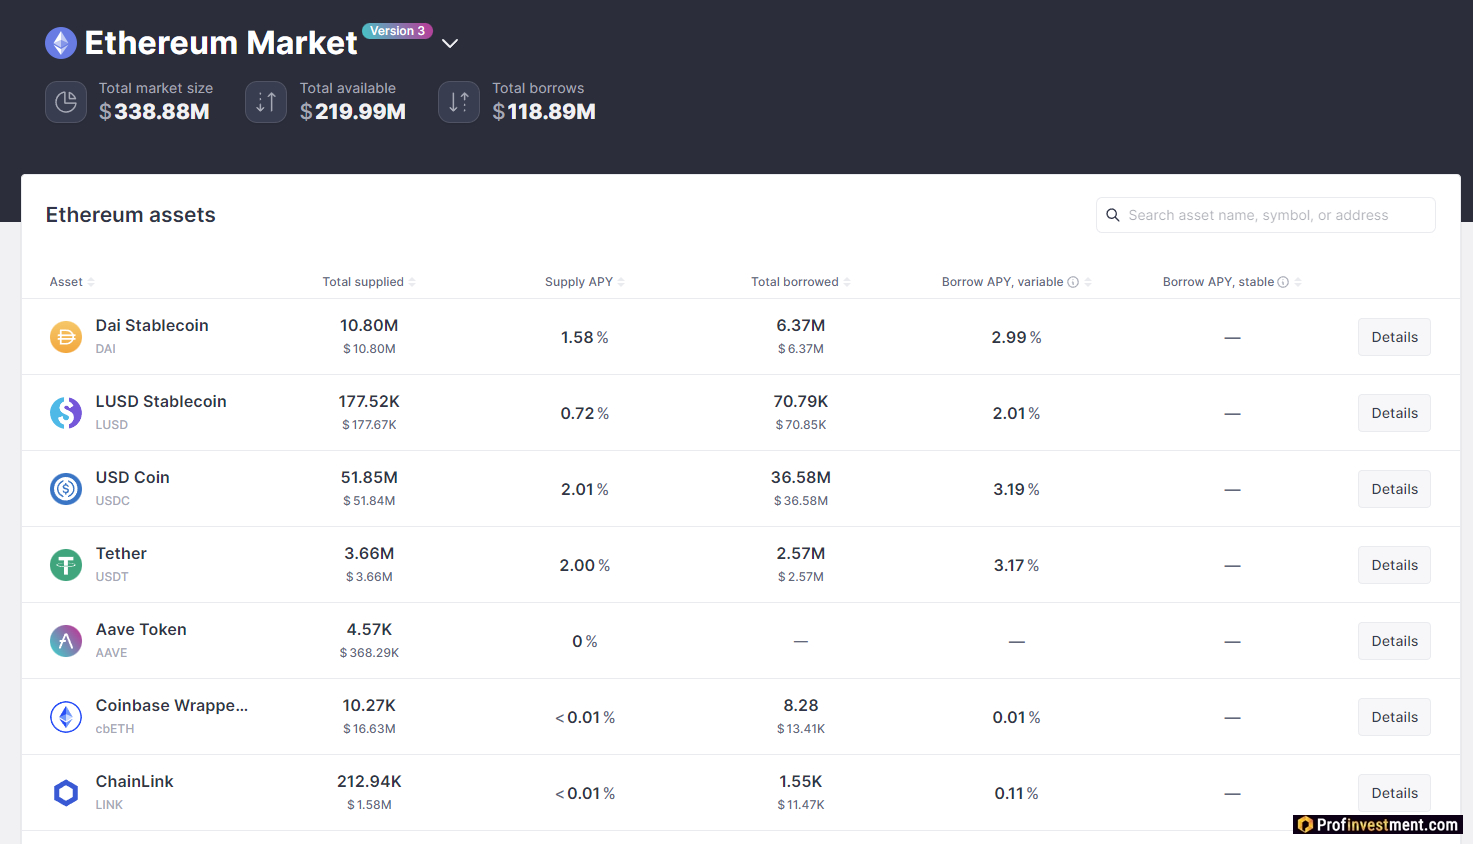Click info icon next to Borrow APY, variable
The image size is (1473, 844).
point(1073,282)
